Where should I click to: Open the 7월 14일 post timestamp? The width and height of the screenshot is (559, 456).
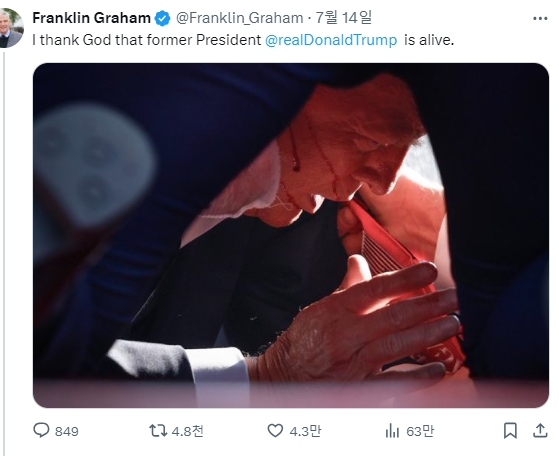344,17
